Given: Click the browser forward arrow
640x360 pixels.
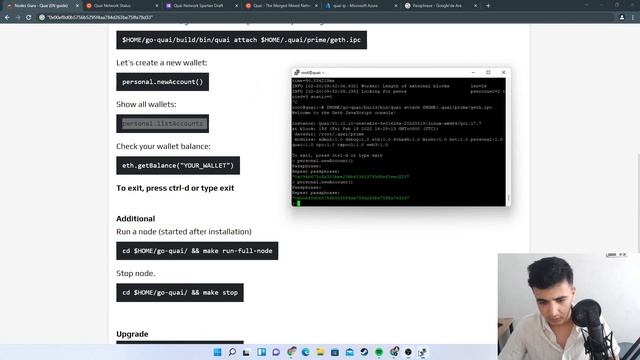Looking at the screenshot, I should pyautogui.click(x=18, y=18).
